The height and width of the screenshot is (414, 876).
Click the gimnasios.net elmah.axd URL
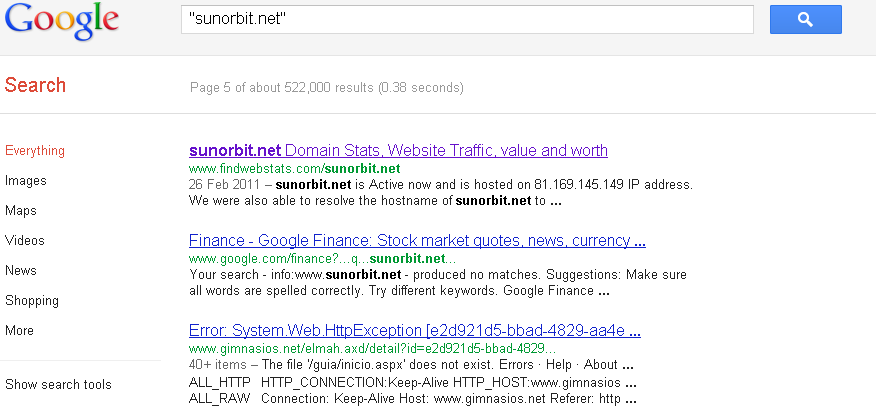[x=372, y=349]
